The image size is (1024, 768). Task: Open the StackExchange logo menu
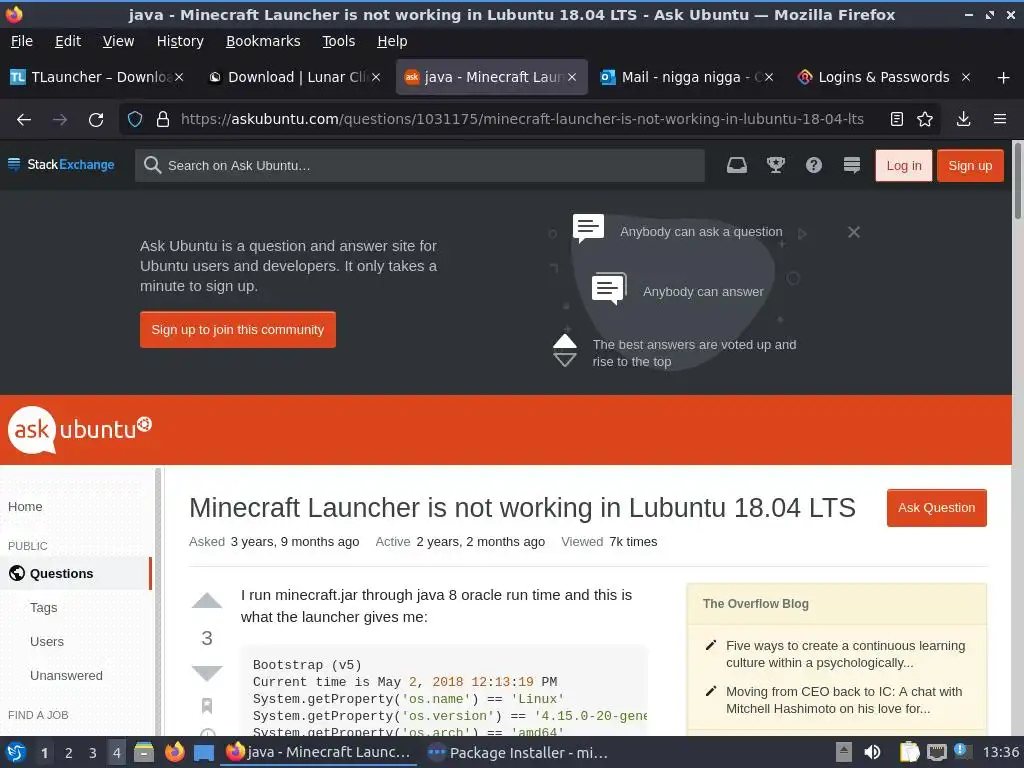point(61,165)
